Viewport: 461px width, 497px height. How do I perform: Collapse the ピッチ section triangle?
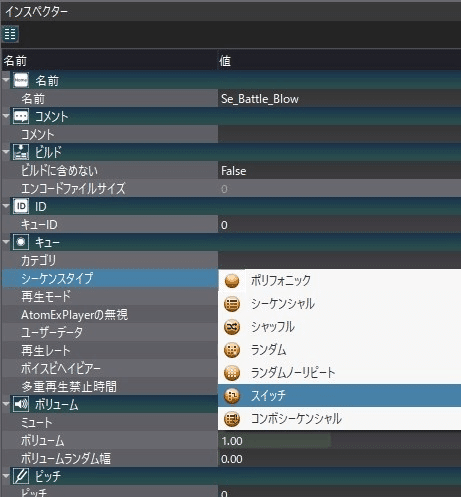(x=6, y=475)
